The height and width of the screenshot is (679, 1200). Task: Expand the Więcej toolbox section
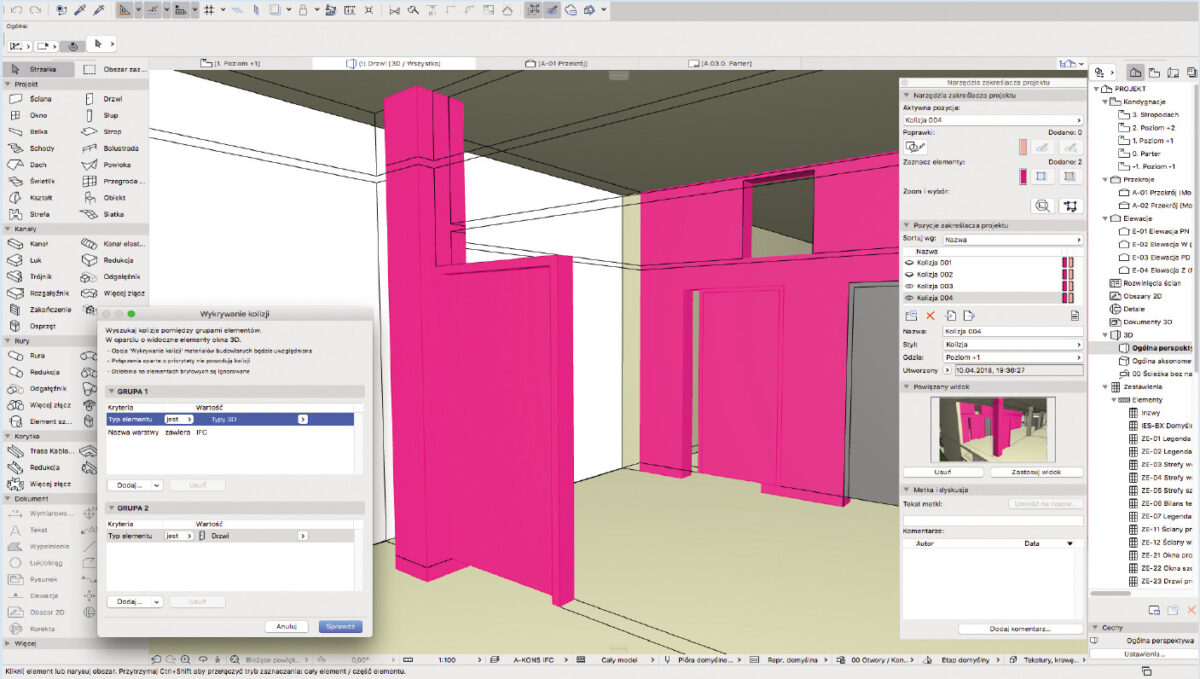pos(6,644)
